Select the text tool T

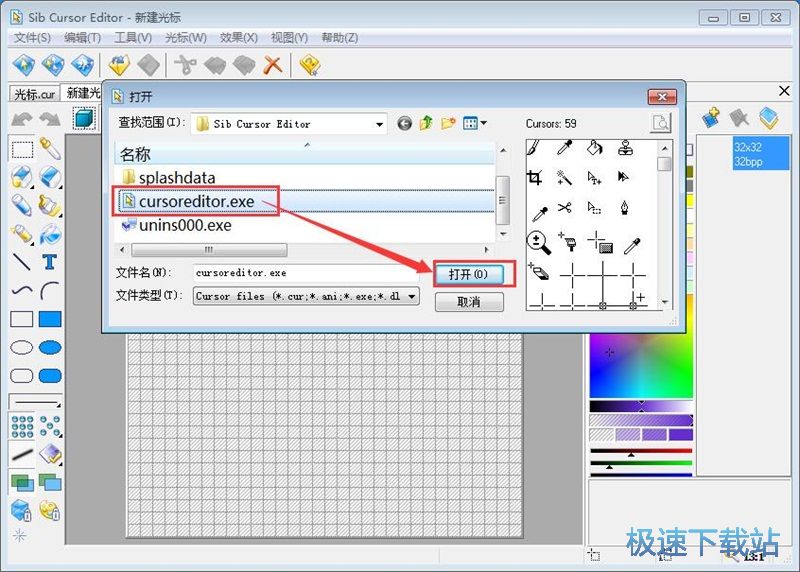[49, 262]
